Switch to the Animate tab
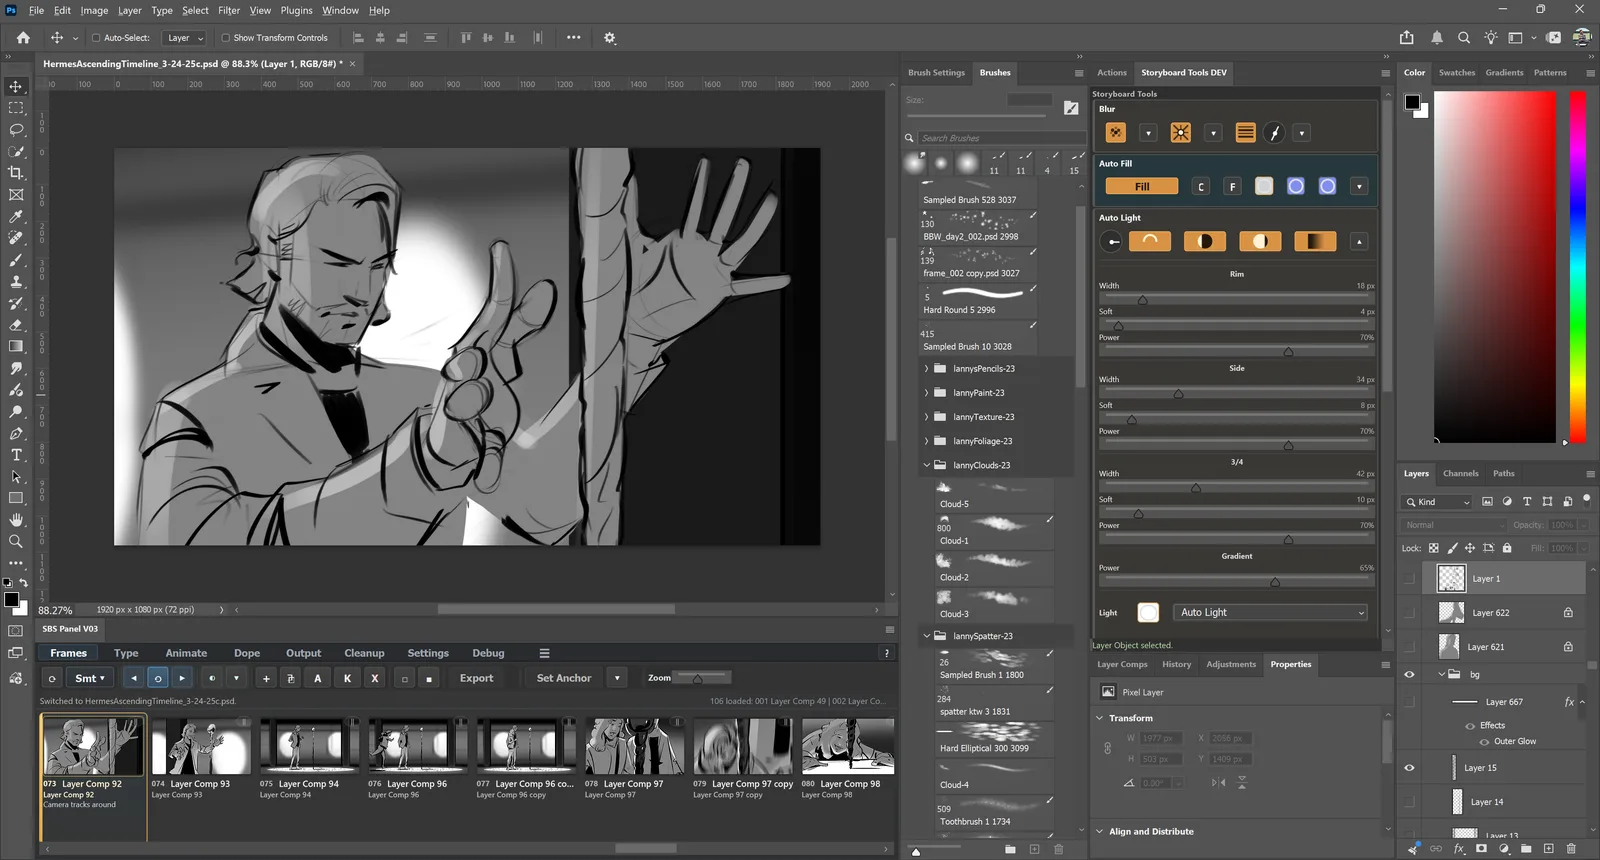Image resolution: width=1600 pixels, height=860 pixels. click(x=186, y=653)
